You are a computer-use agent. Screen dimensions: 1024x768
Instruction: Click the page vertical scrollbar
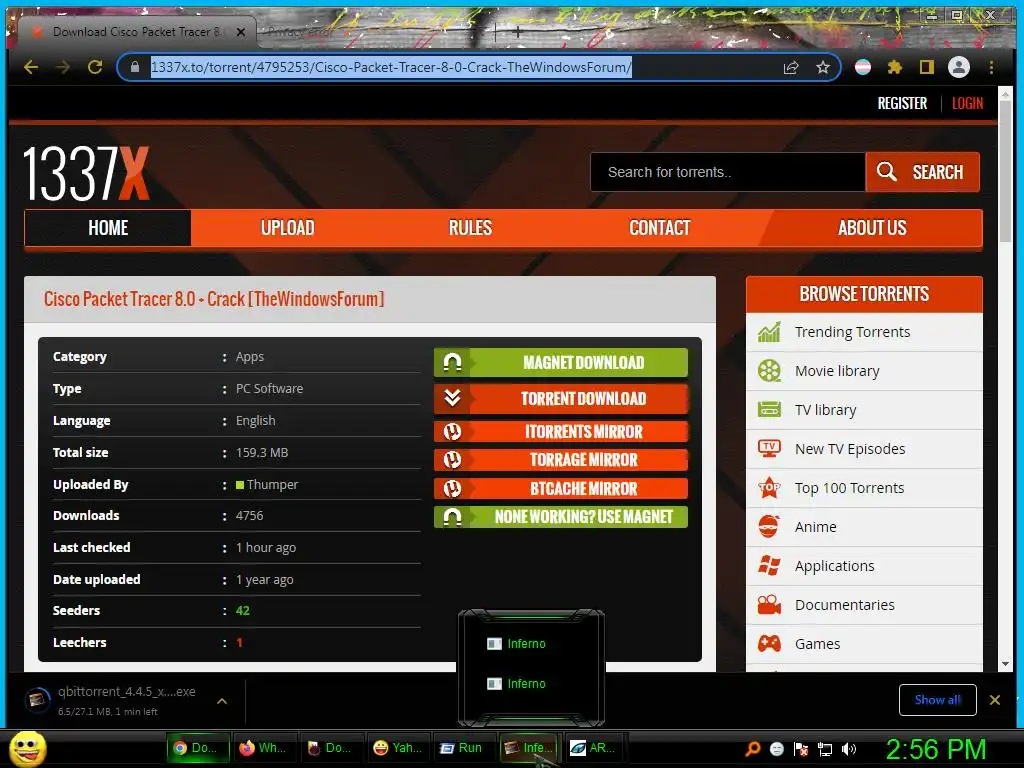point(1006,171)
